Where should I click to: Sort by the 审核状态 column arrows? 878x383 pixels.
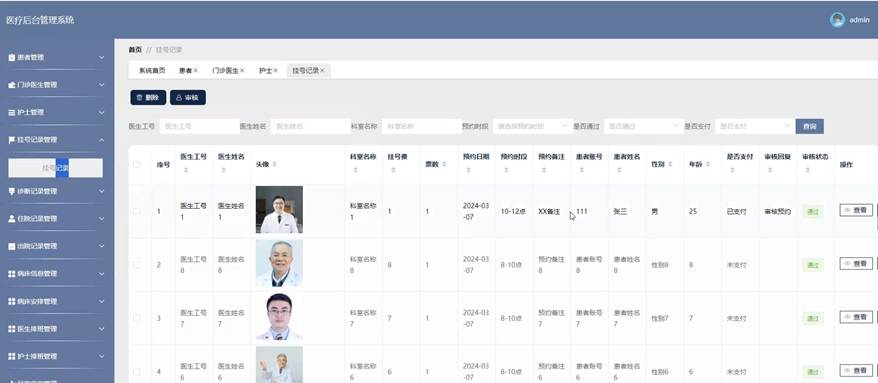807,170
